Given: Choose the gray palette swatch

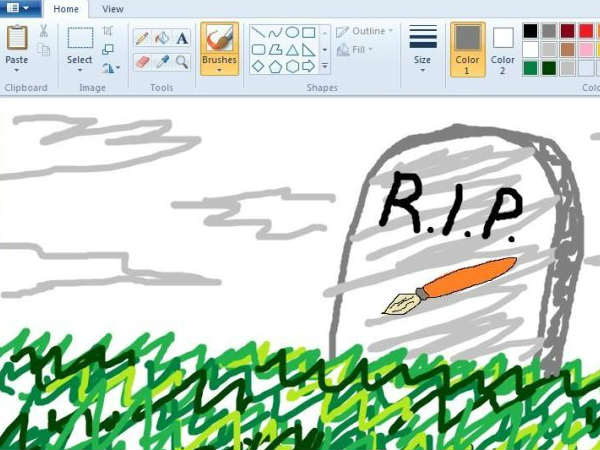Looking at the screenshot, I should tap(549, 31).
